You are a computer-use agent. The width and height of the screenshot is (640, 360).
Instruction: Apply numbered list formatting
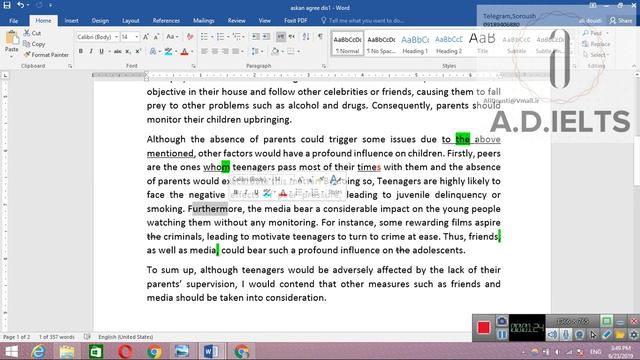[x=220, y=37]
